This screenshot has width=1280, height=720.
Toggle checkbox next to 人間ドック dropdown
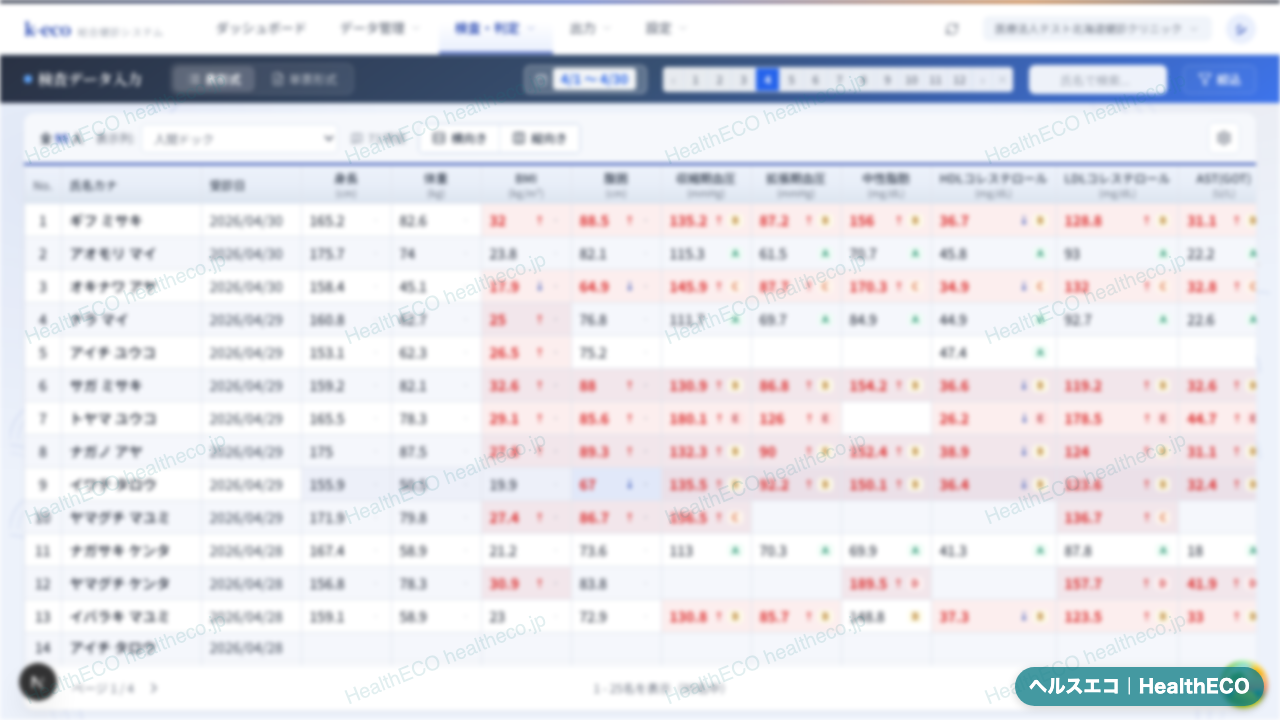tap(357, 138)
